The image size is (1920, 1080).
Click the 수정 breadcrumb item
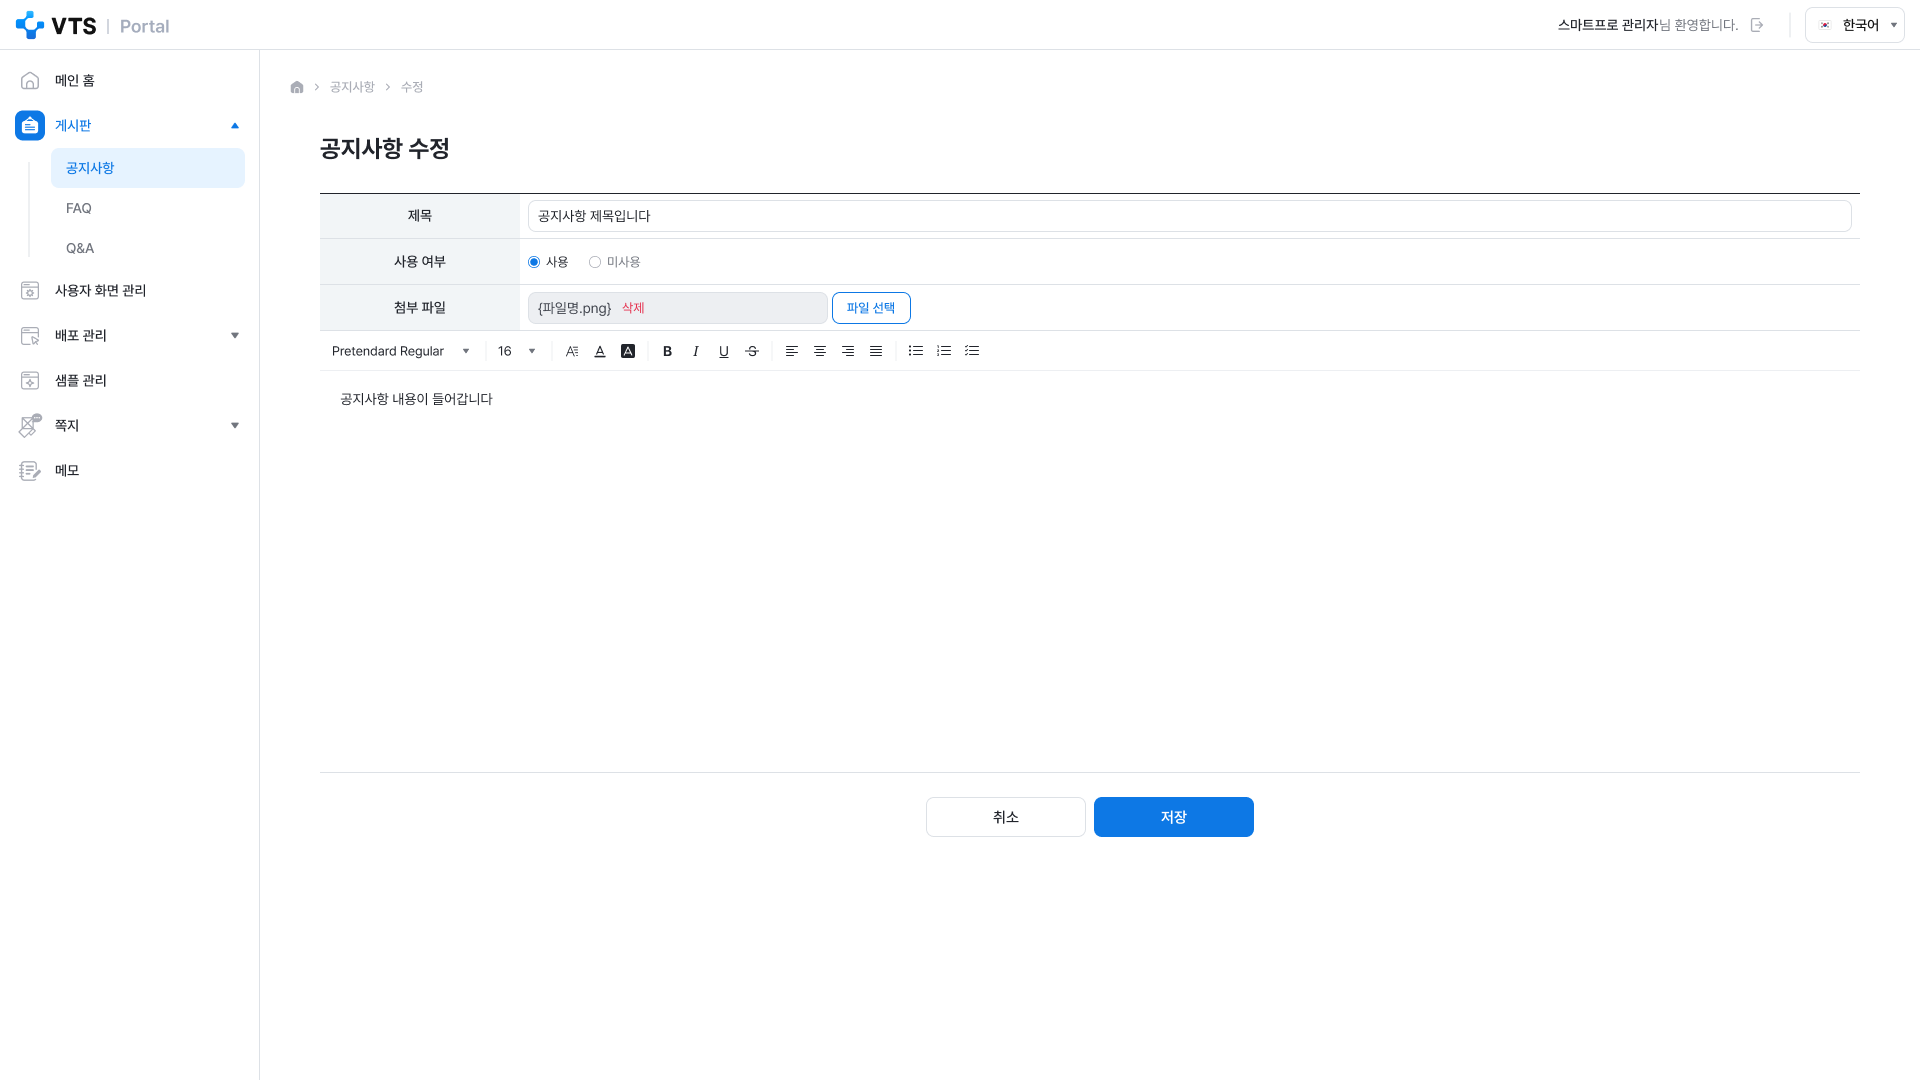pyautogui.click(x=412, y=87)
